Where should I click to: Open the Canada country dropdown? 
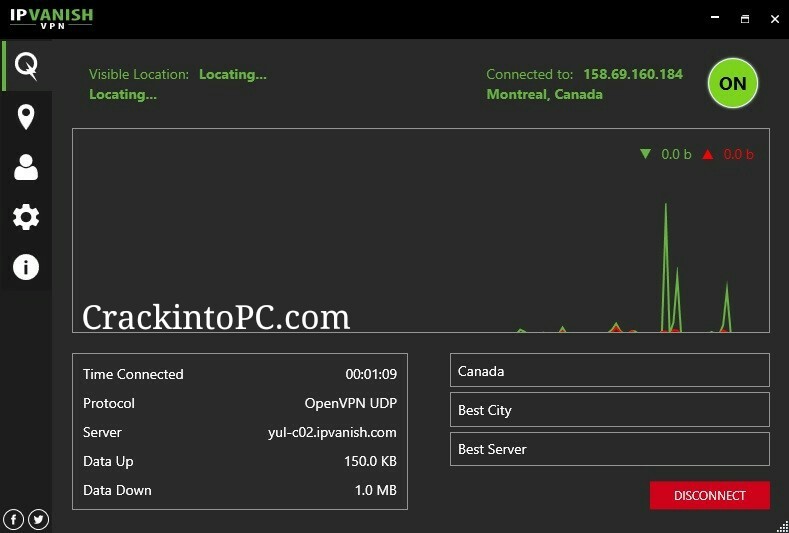coord(610,370)
